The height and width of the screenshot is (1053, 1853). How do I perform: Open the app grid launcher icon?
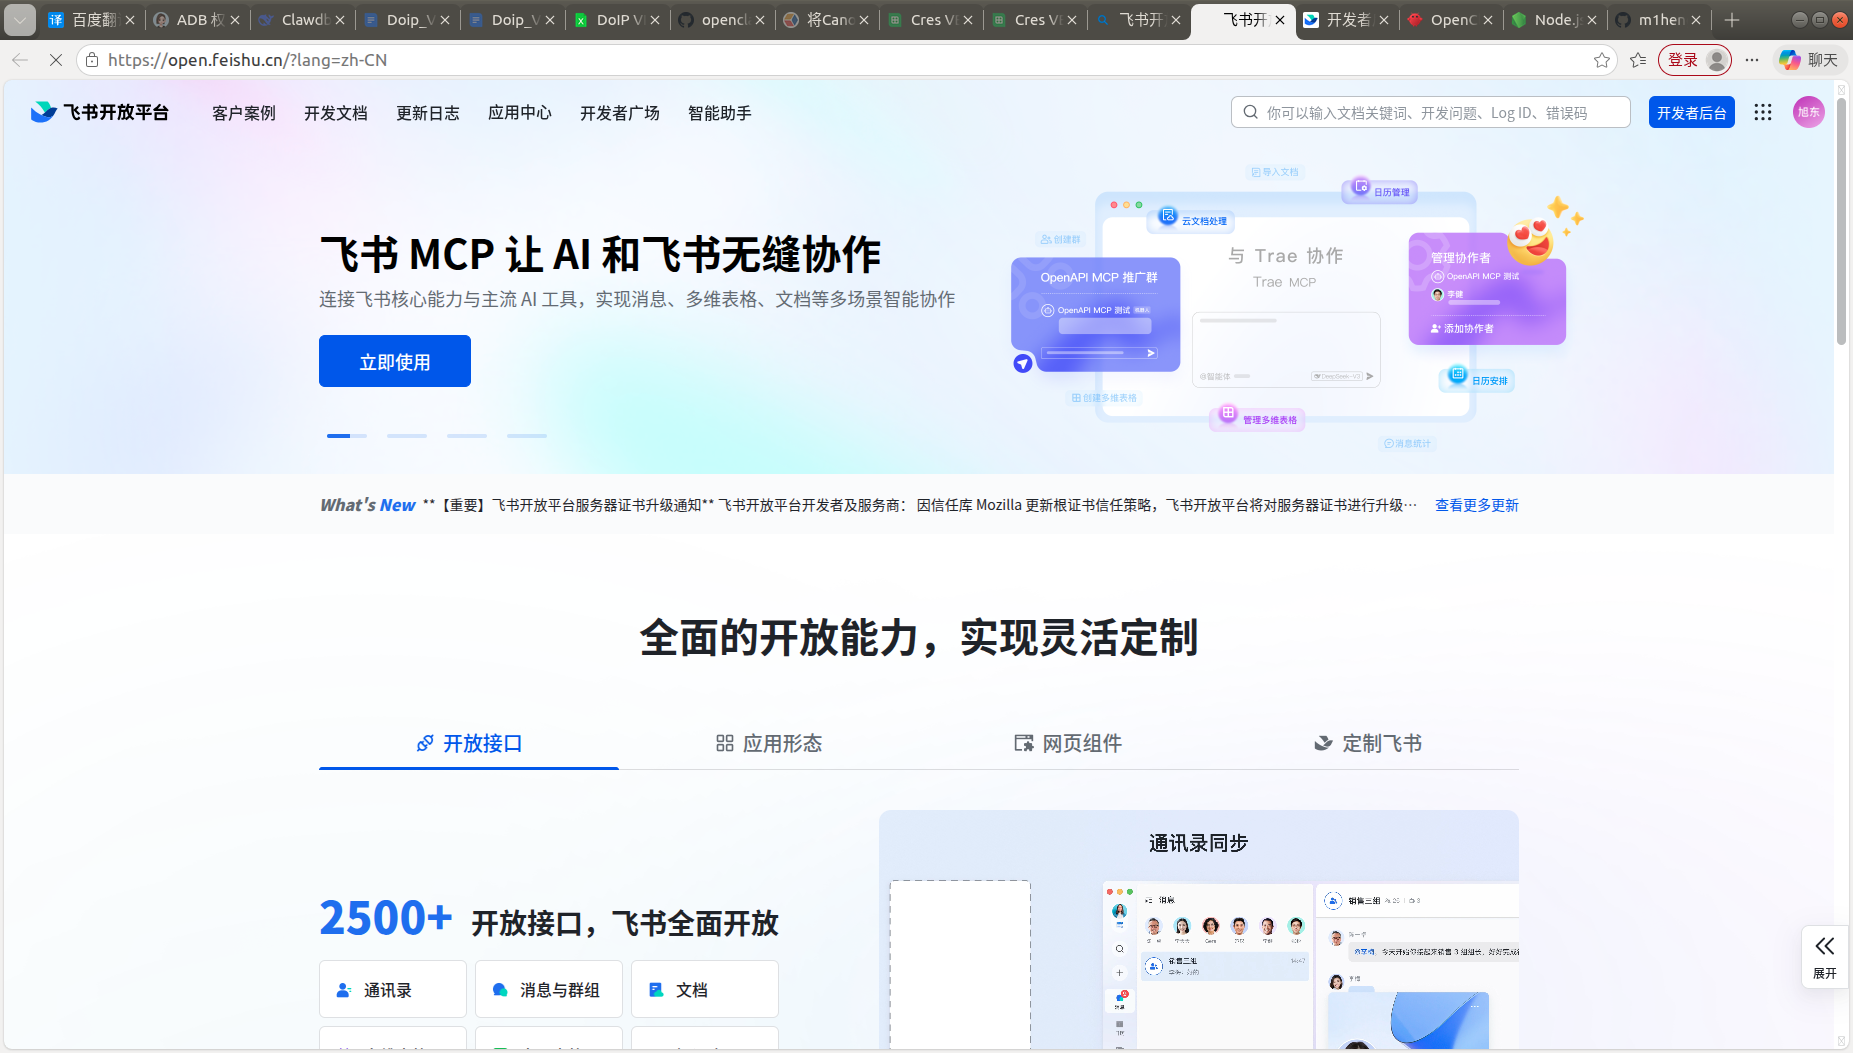tap(1763, 113)
